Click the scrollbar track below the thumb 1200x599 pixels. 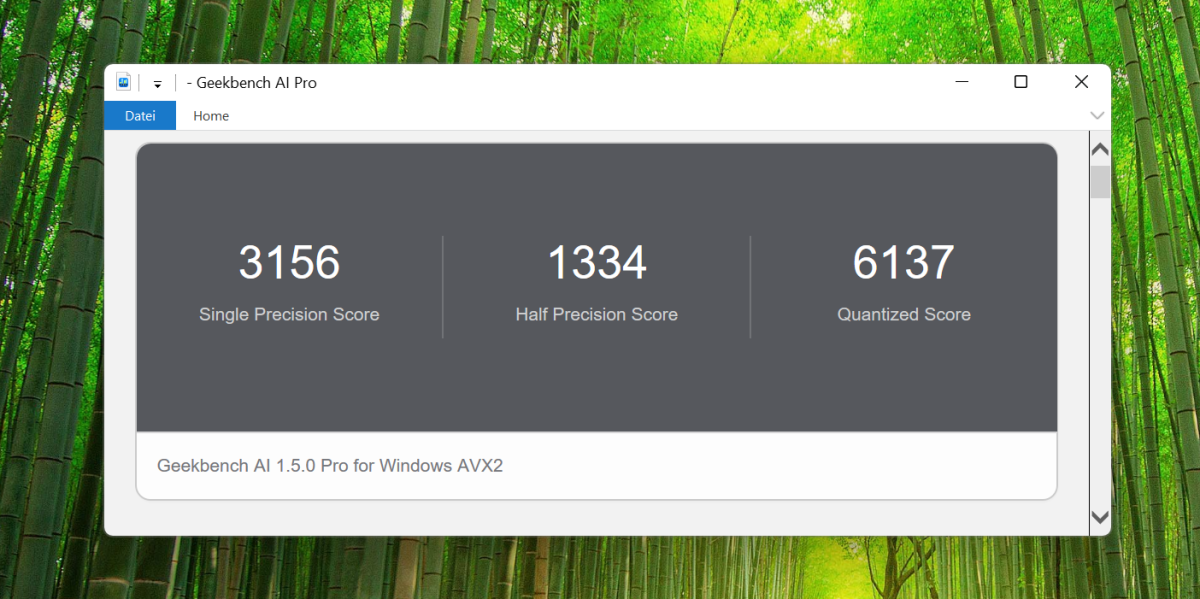[x=1099, y=350]
